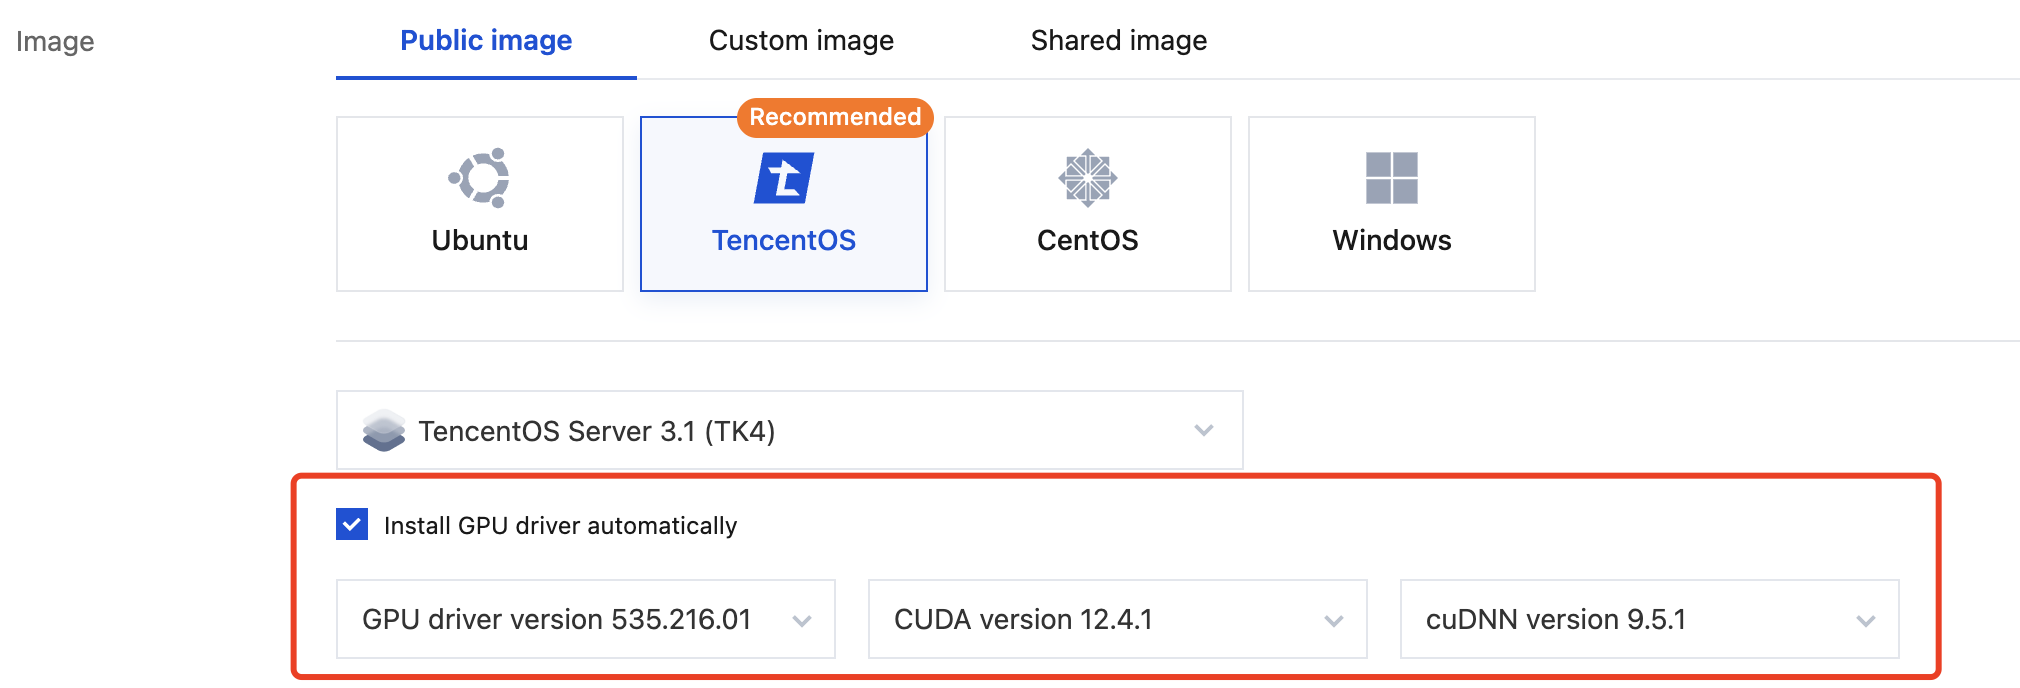Image resolution: width=2020 pixels, height=688 pixels.
Task: Click the Windows logo icon
Action: pyautogui.click(x=1391, y=178)
